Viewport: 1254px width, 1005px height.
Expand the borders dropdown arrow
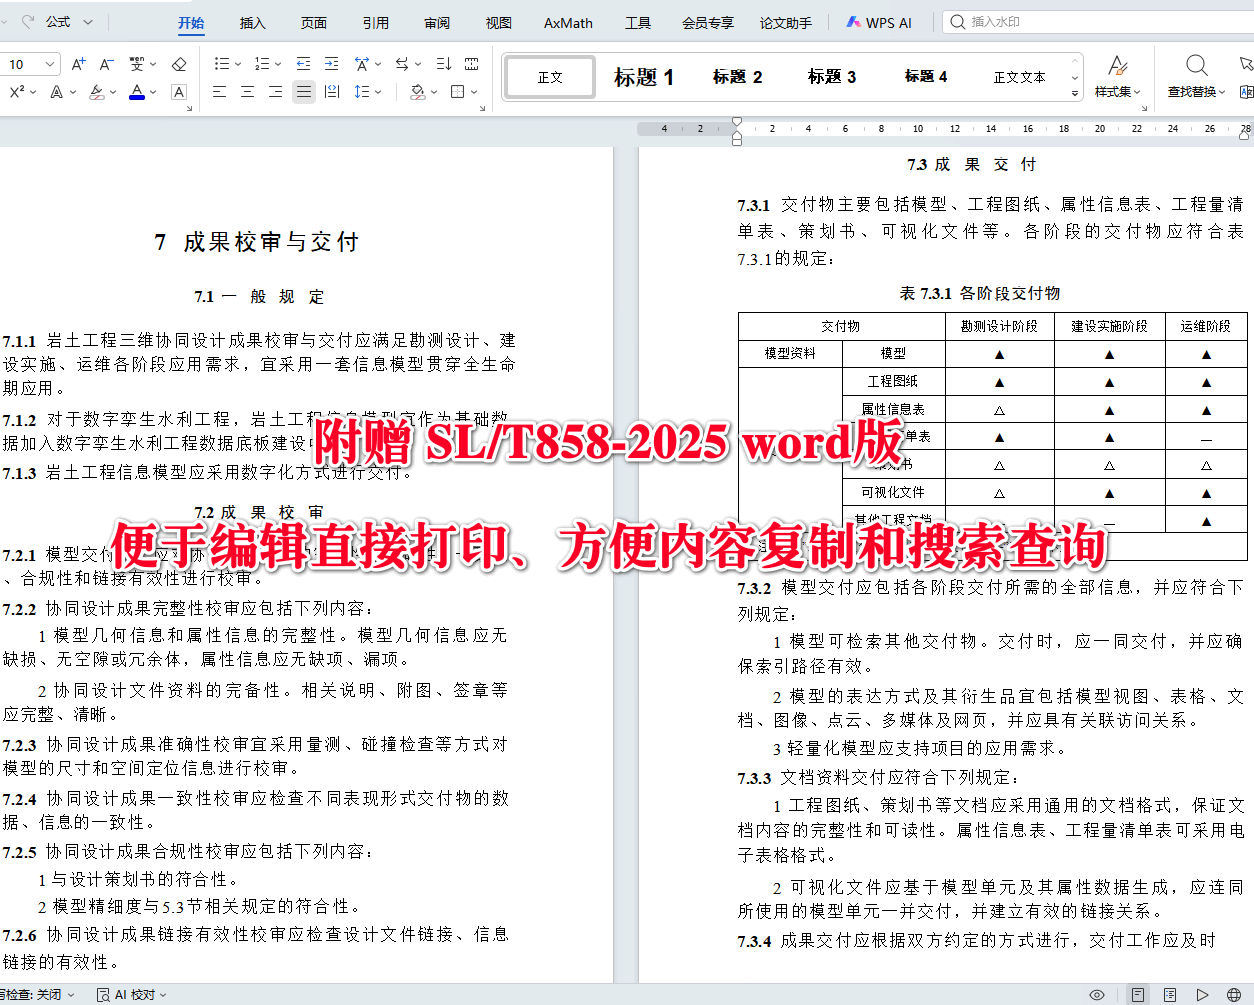tap(475, 92)
